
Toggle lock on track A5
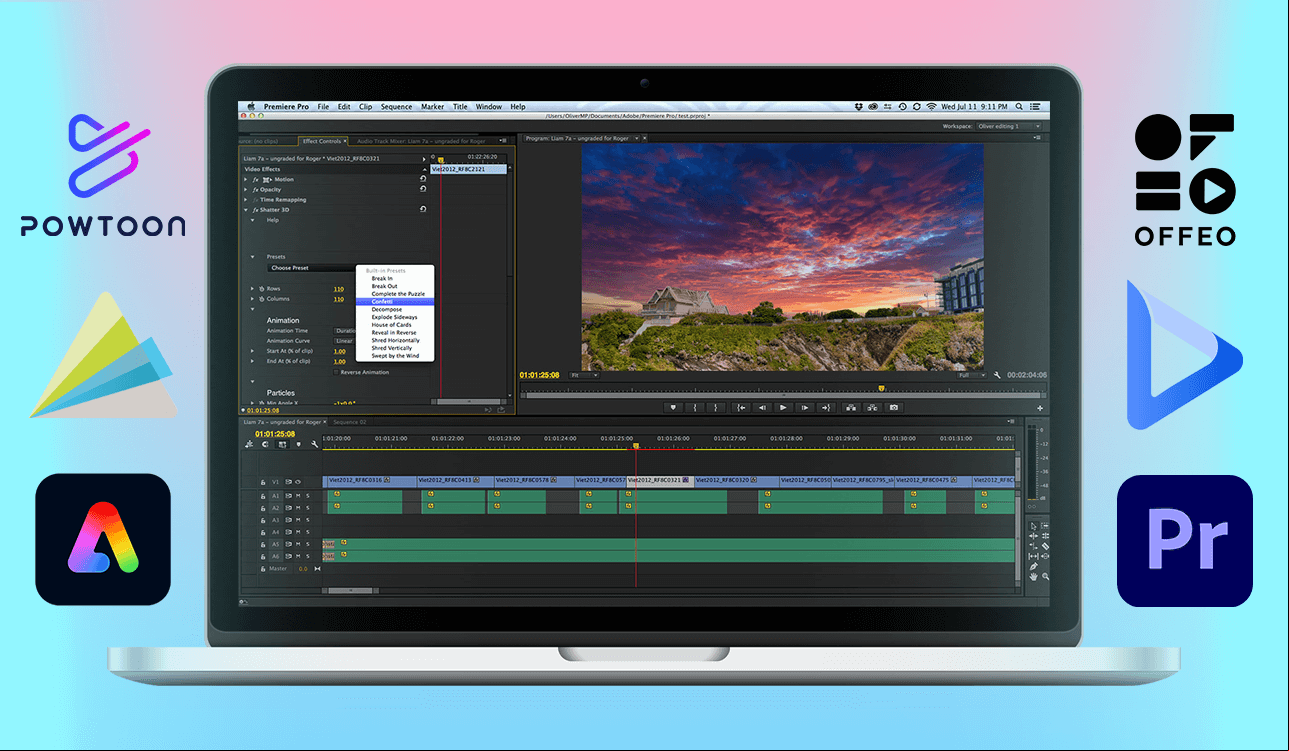[x=264, y=544]
